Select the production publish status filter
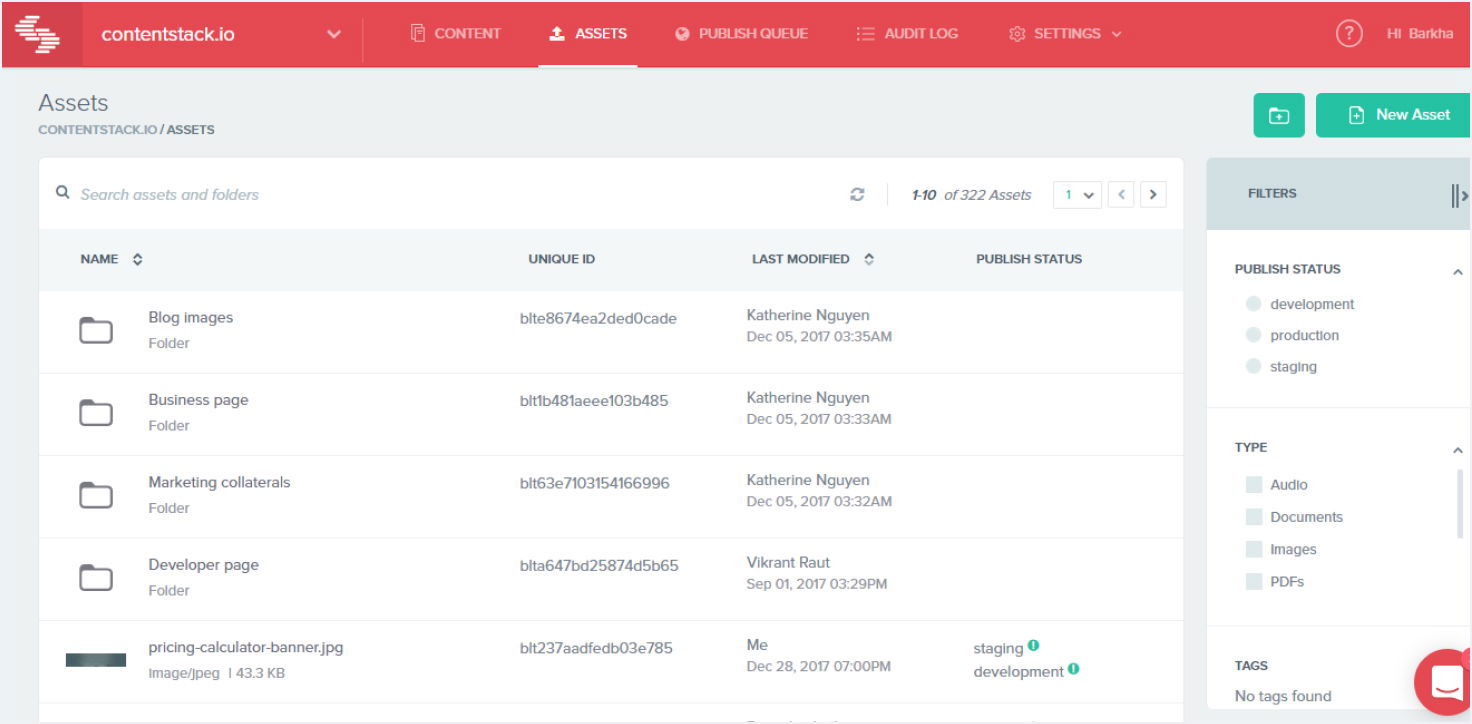The width and height of the screenshot is (1472, 724). click(x=1254, y=336)
